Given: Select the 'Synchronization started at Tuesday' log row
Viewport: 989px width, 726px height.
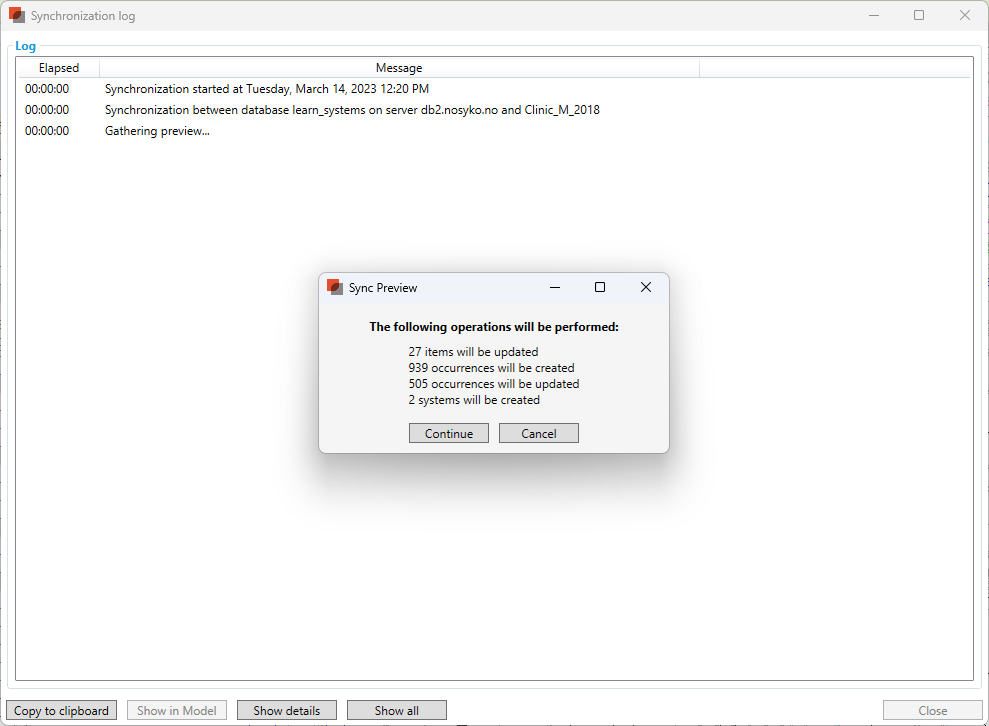Looking at the screenshot, I should click(494, 89).
